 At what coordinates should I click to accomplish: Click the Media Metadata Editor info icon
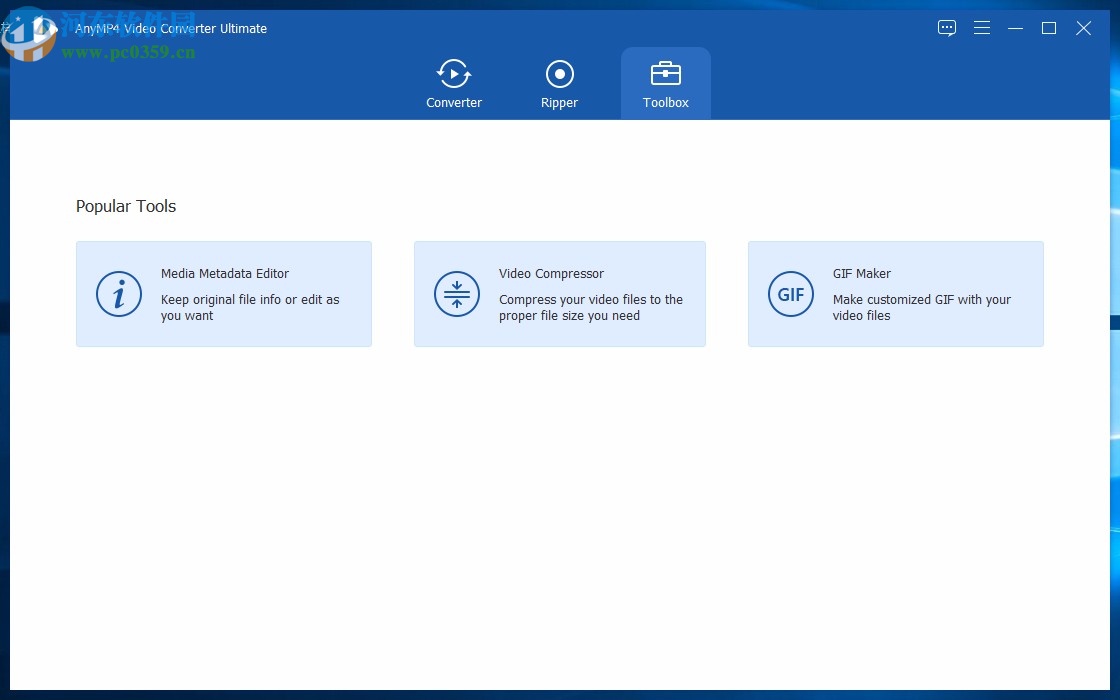[x=119, y=294]
